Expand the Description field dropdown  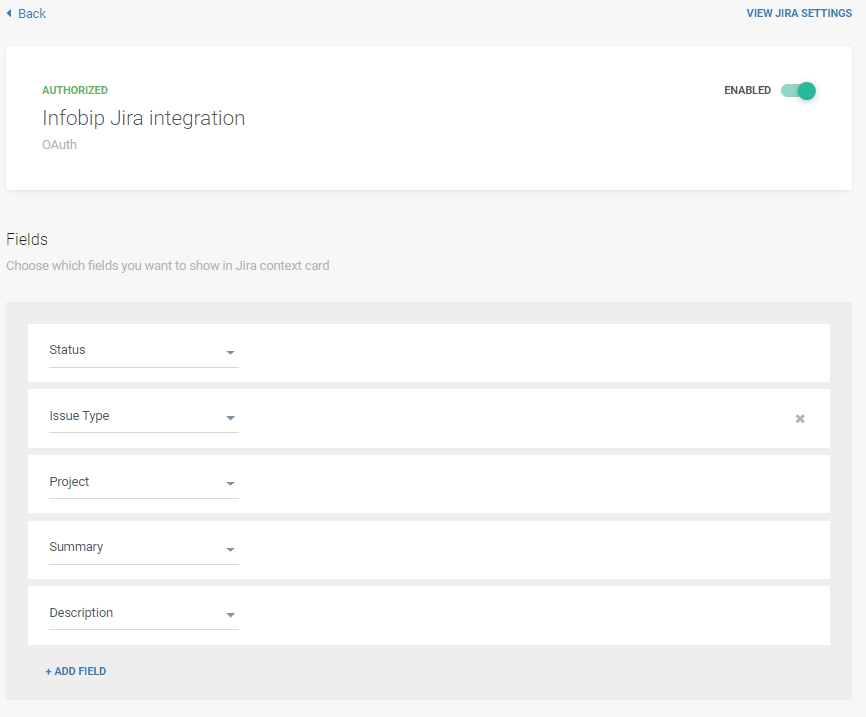143,613
